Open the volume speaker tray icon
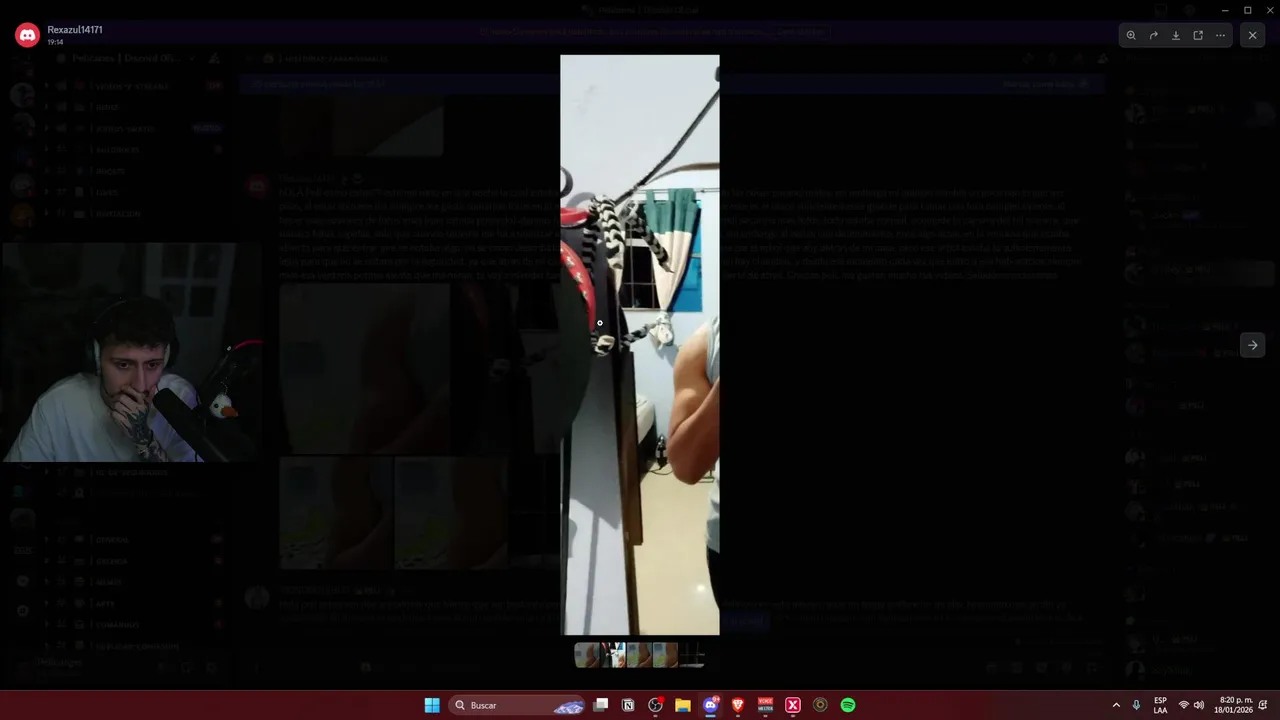This screenshot has width=1280, height=720. pos(1198,705)
